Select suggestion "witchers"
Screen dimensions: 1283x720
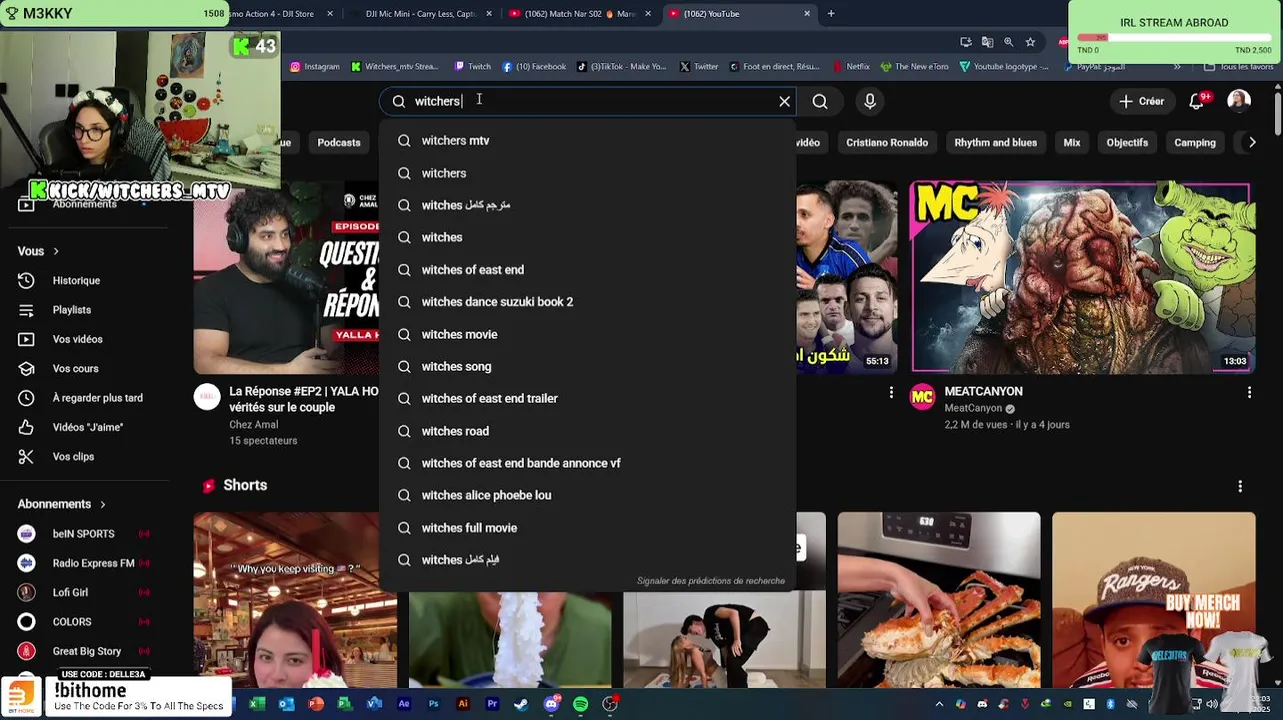587,173
